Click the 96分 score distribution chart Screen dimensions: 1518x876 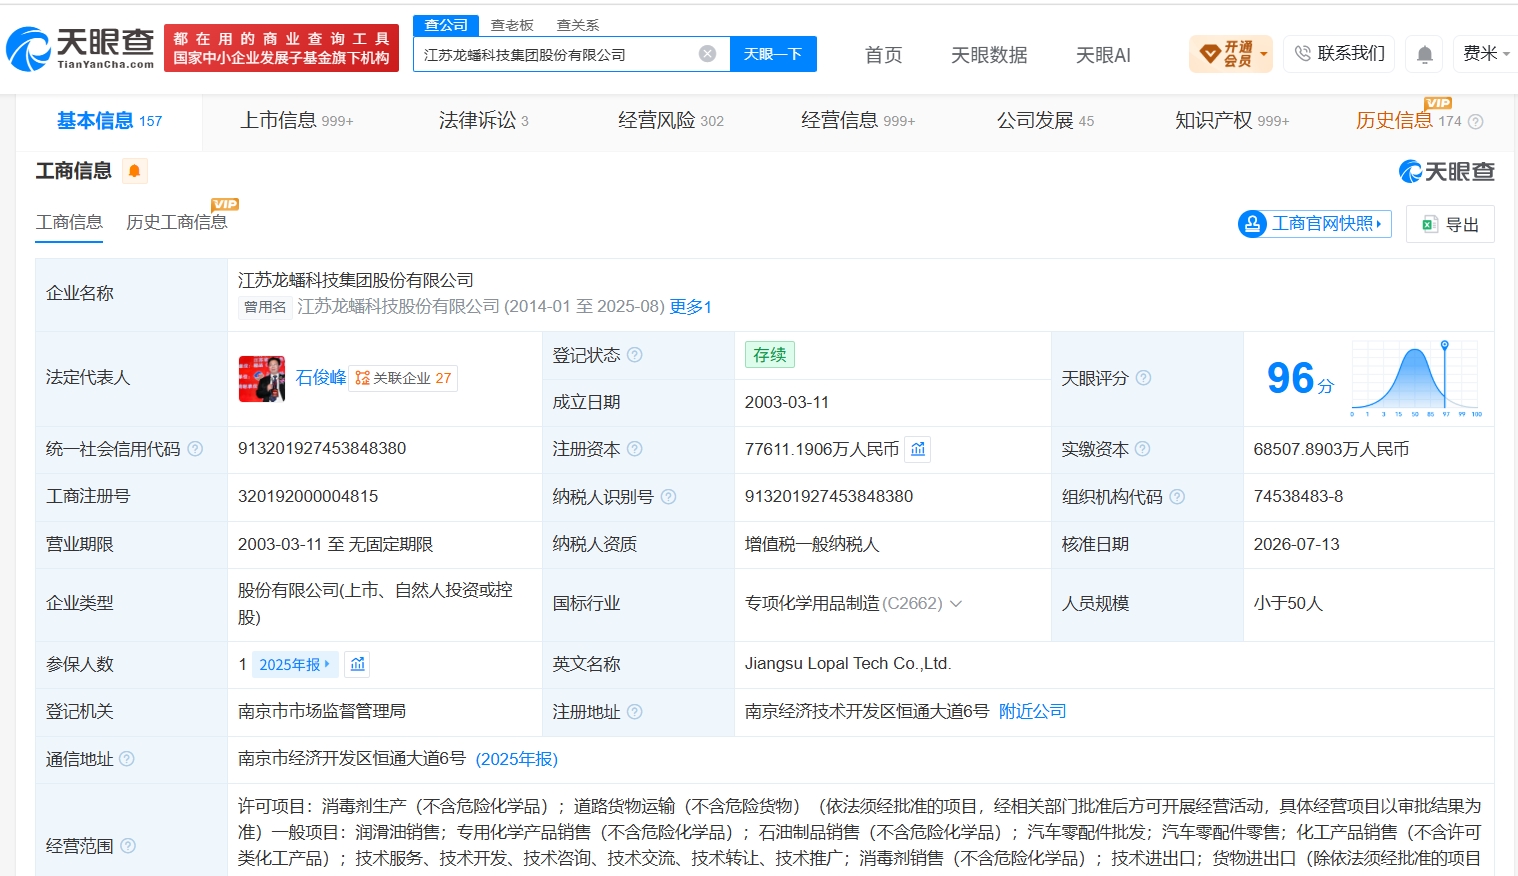pos(1416,378)
